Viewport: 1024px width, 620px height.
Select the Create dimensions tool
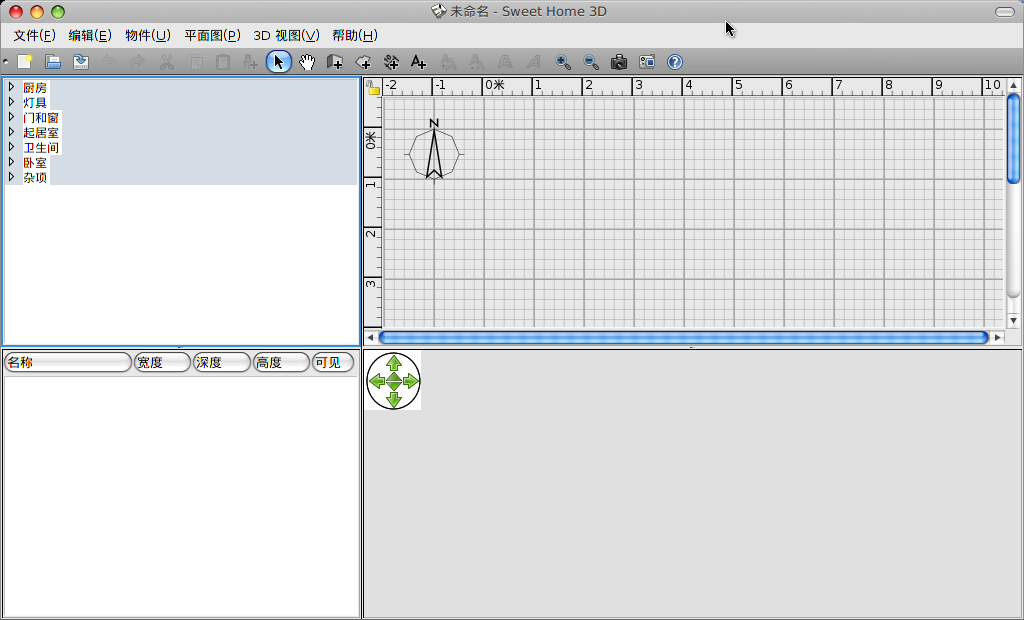point(391,62)
